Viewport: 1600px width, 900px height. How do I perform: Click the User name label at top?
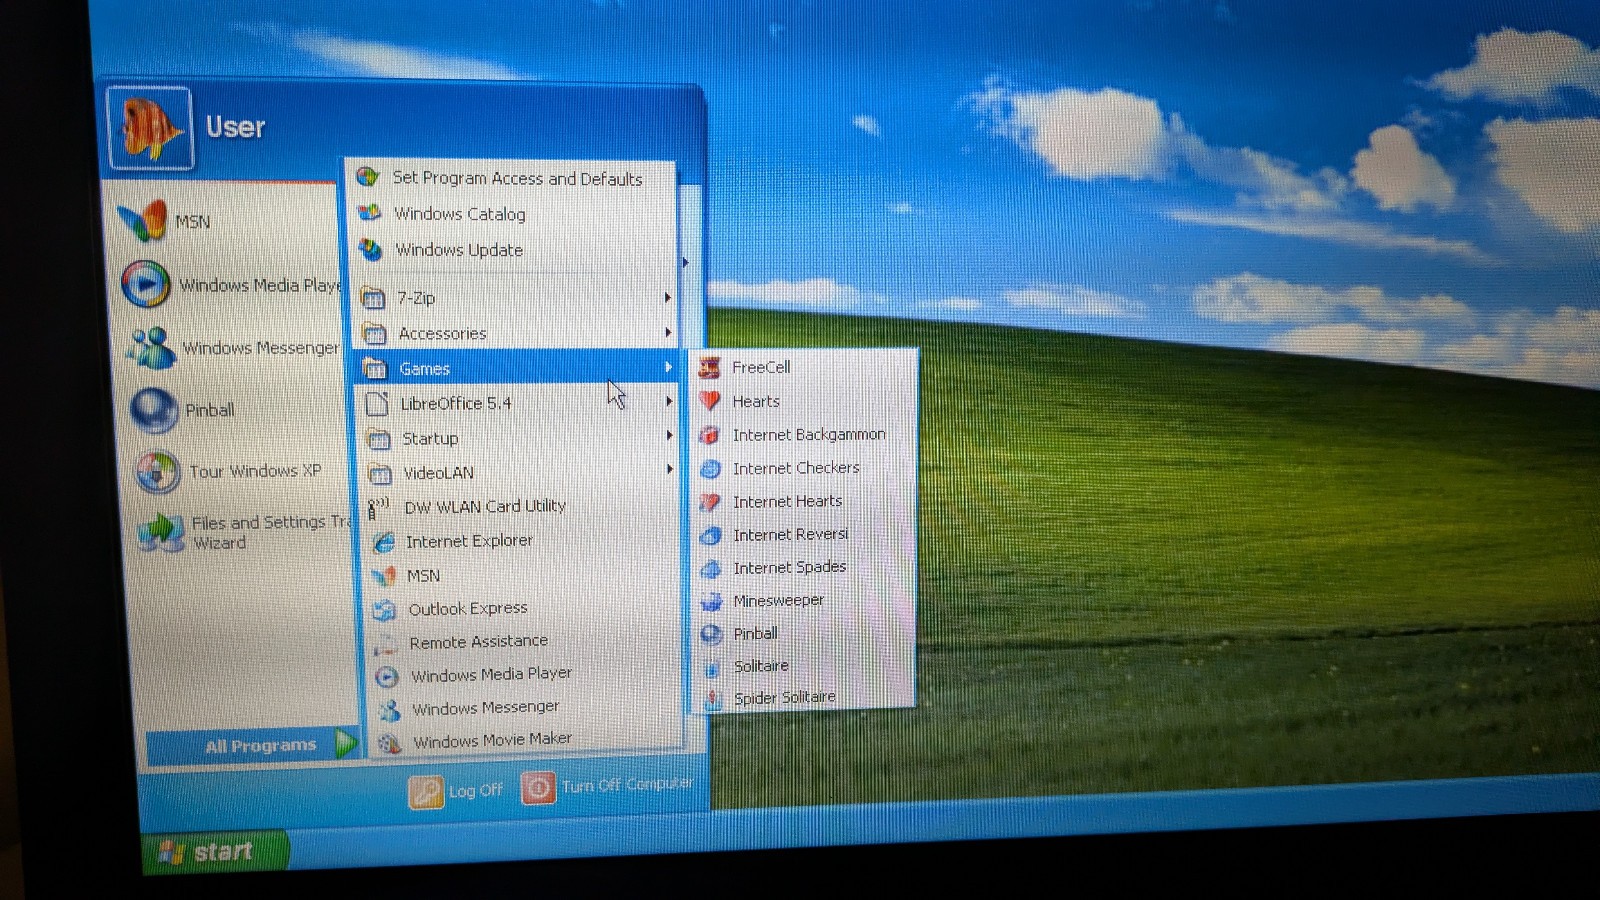click(x=235, y=127)
